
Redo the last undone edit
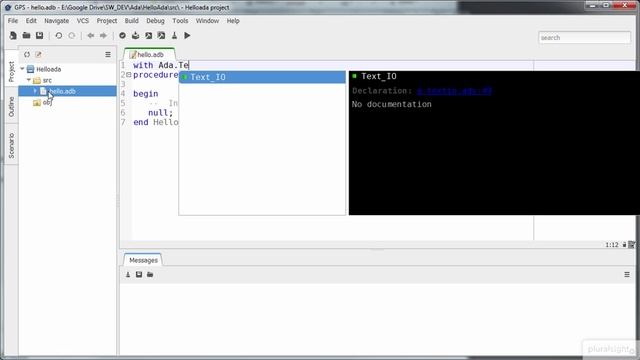tap(72, 36)
